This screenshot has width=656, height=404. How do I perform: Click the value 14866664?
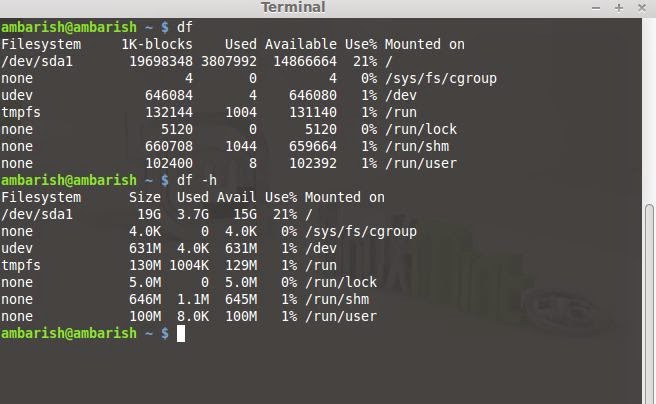tap(305, 61)
